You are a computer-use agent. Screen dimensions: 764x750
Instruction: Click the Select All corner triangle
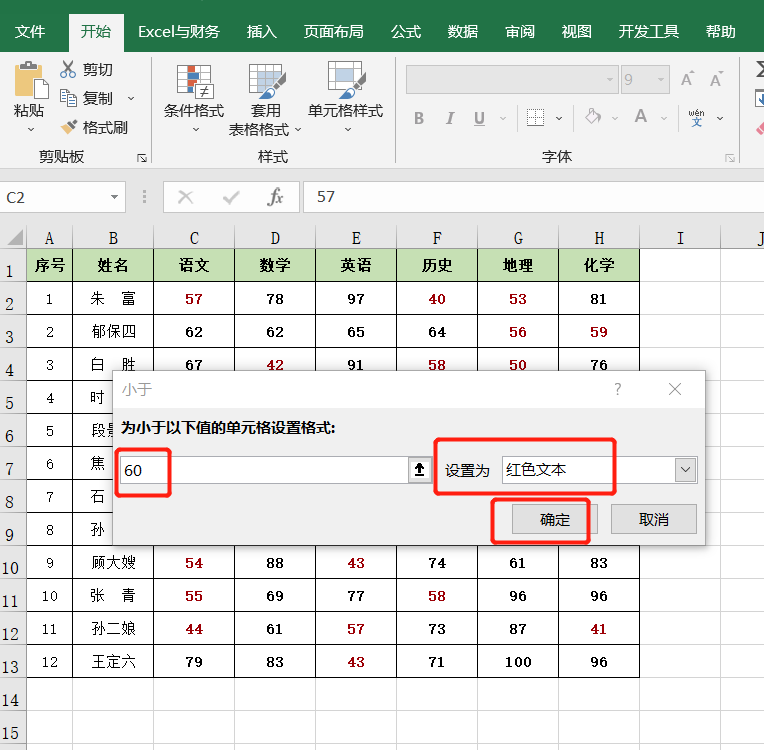point(15,237)
